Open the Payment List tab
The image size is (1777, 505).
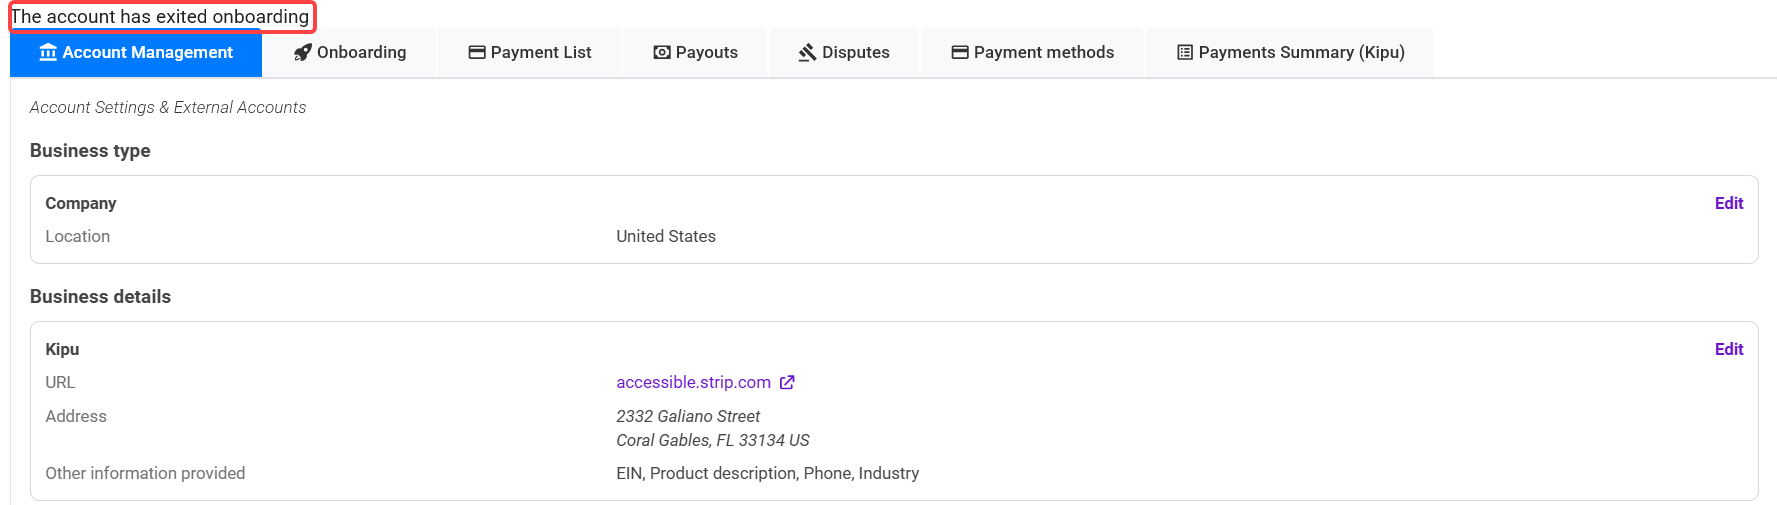(x=541, y=53)
